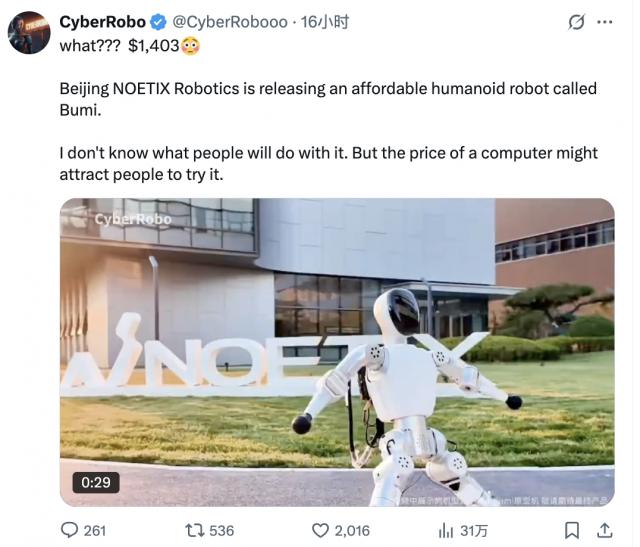Click the 2,016 likes count

click(352, 531)
